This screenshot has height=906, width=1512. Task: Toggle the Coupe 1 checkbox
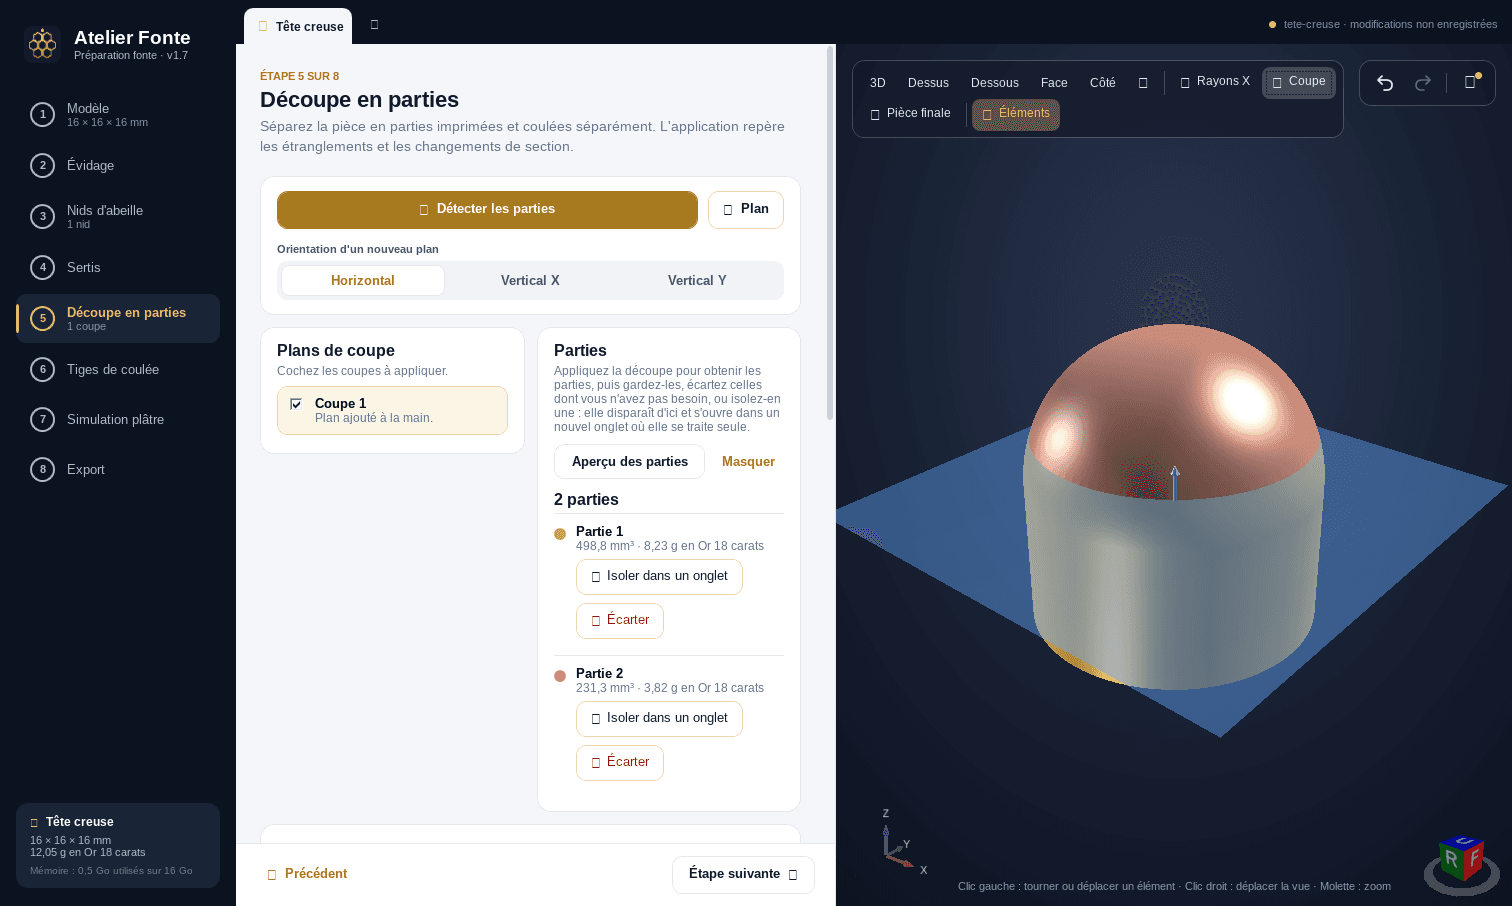[296, 404]
